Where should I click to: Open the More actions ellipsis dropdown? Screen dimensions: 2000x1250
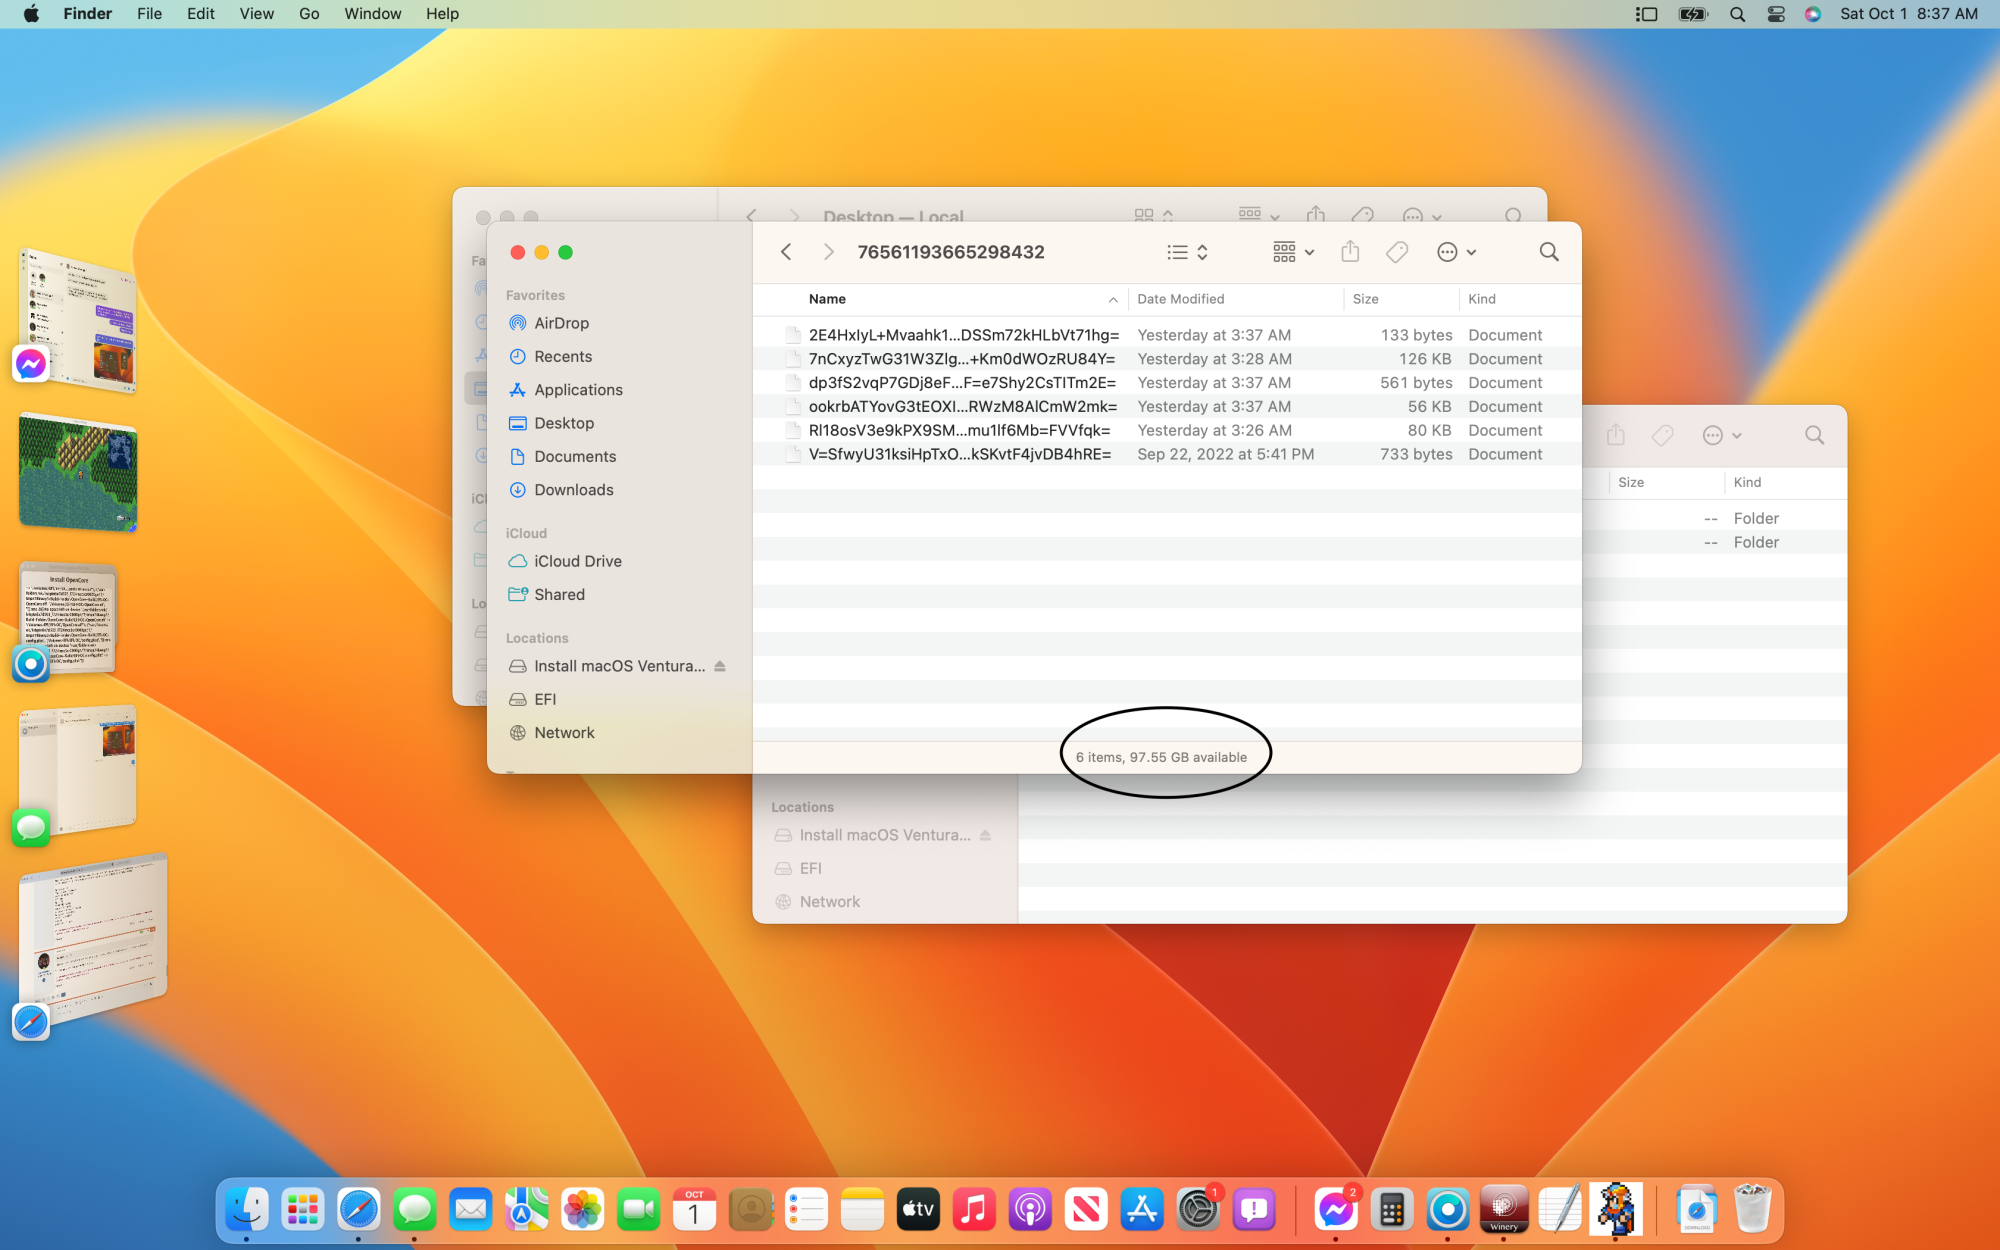coord(1456,252)
